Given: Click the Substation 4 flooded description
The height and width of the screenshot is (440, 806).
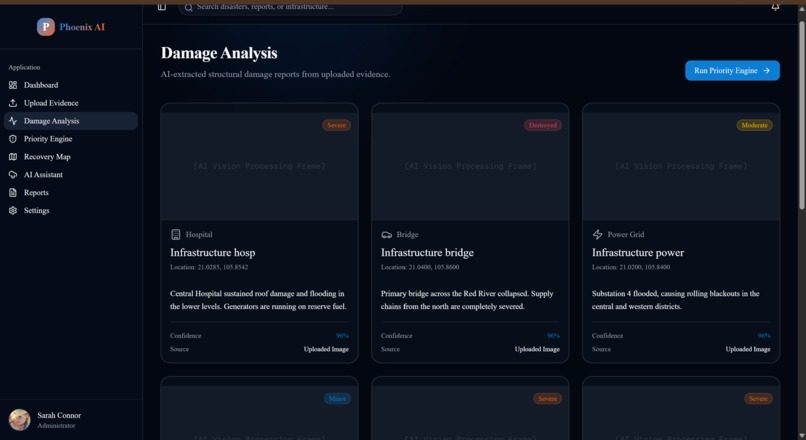Looking at the screenshot, I should 675,300.
